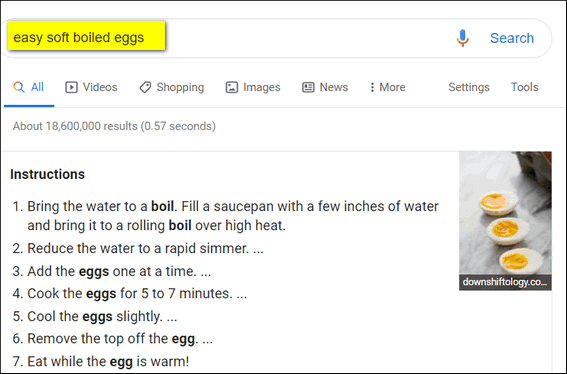Click the magnifier icon beside All
This screenshot has width=567, height=374.
click(19, 87)
